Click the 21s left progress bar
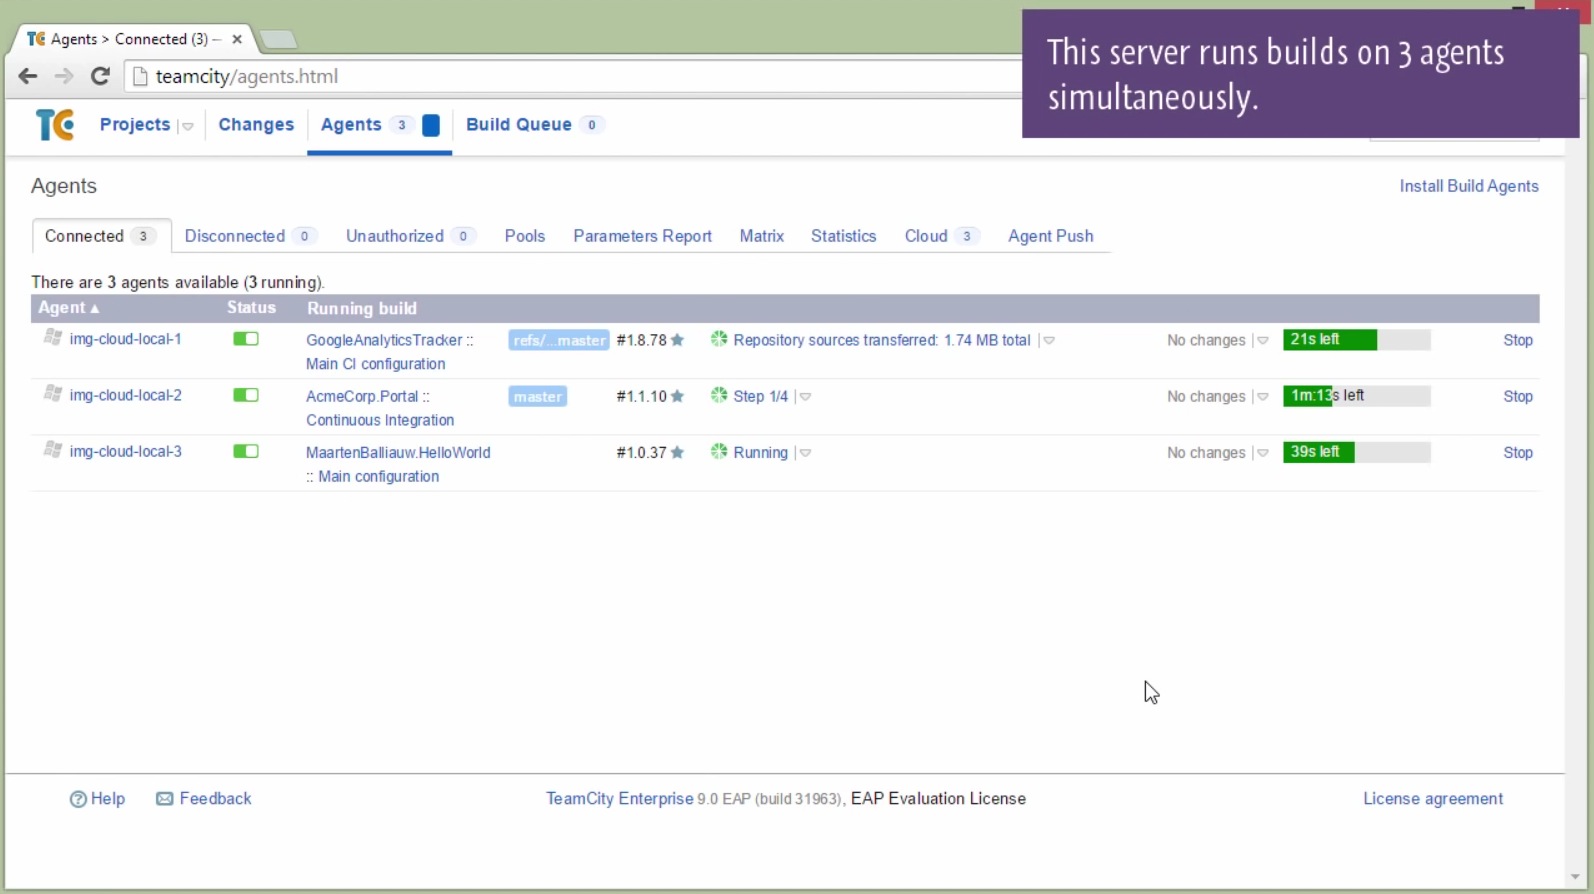Screen dimensions: 1594x894 coord(1357,340)
